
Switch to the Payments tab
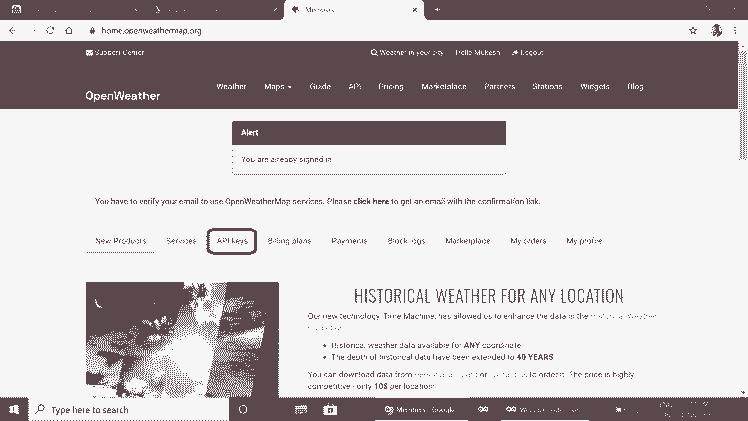[349, 241]
